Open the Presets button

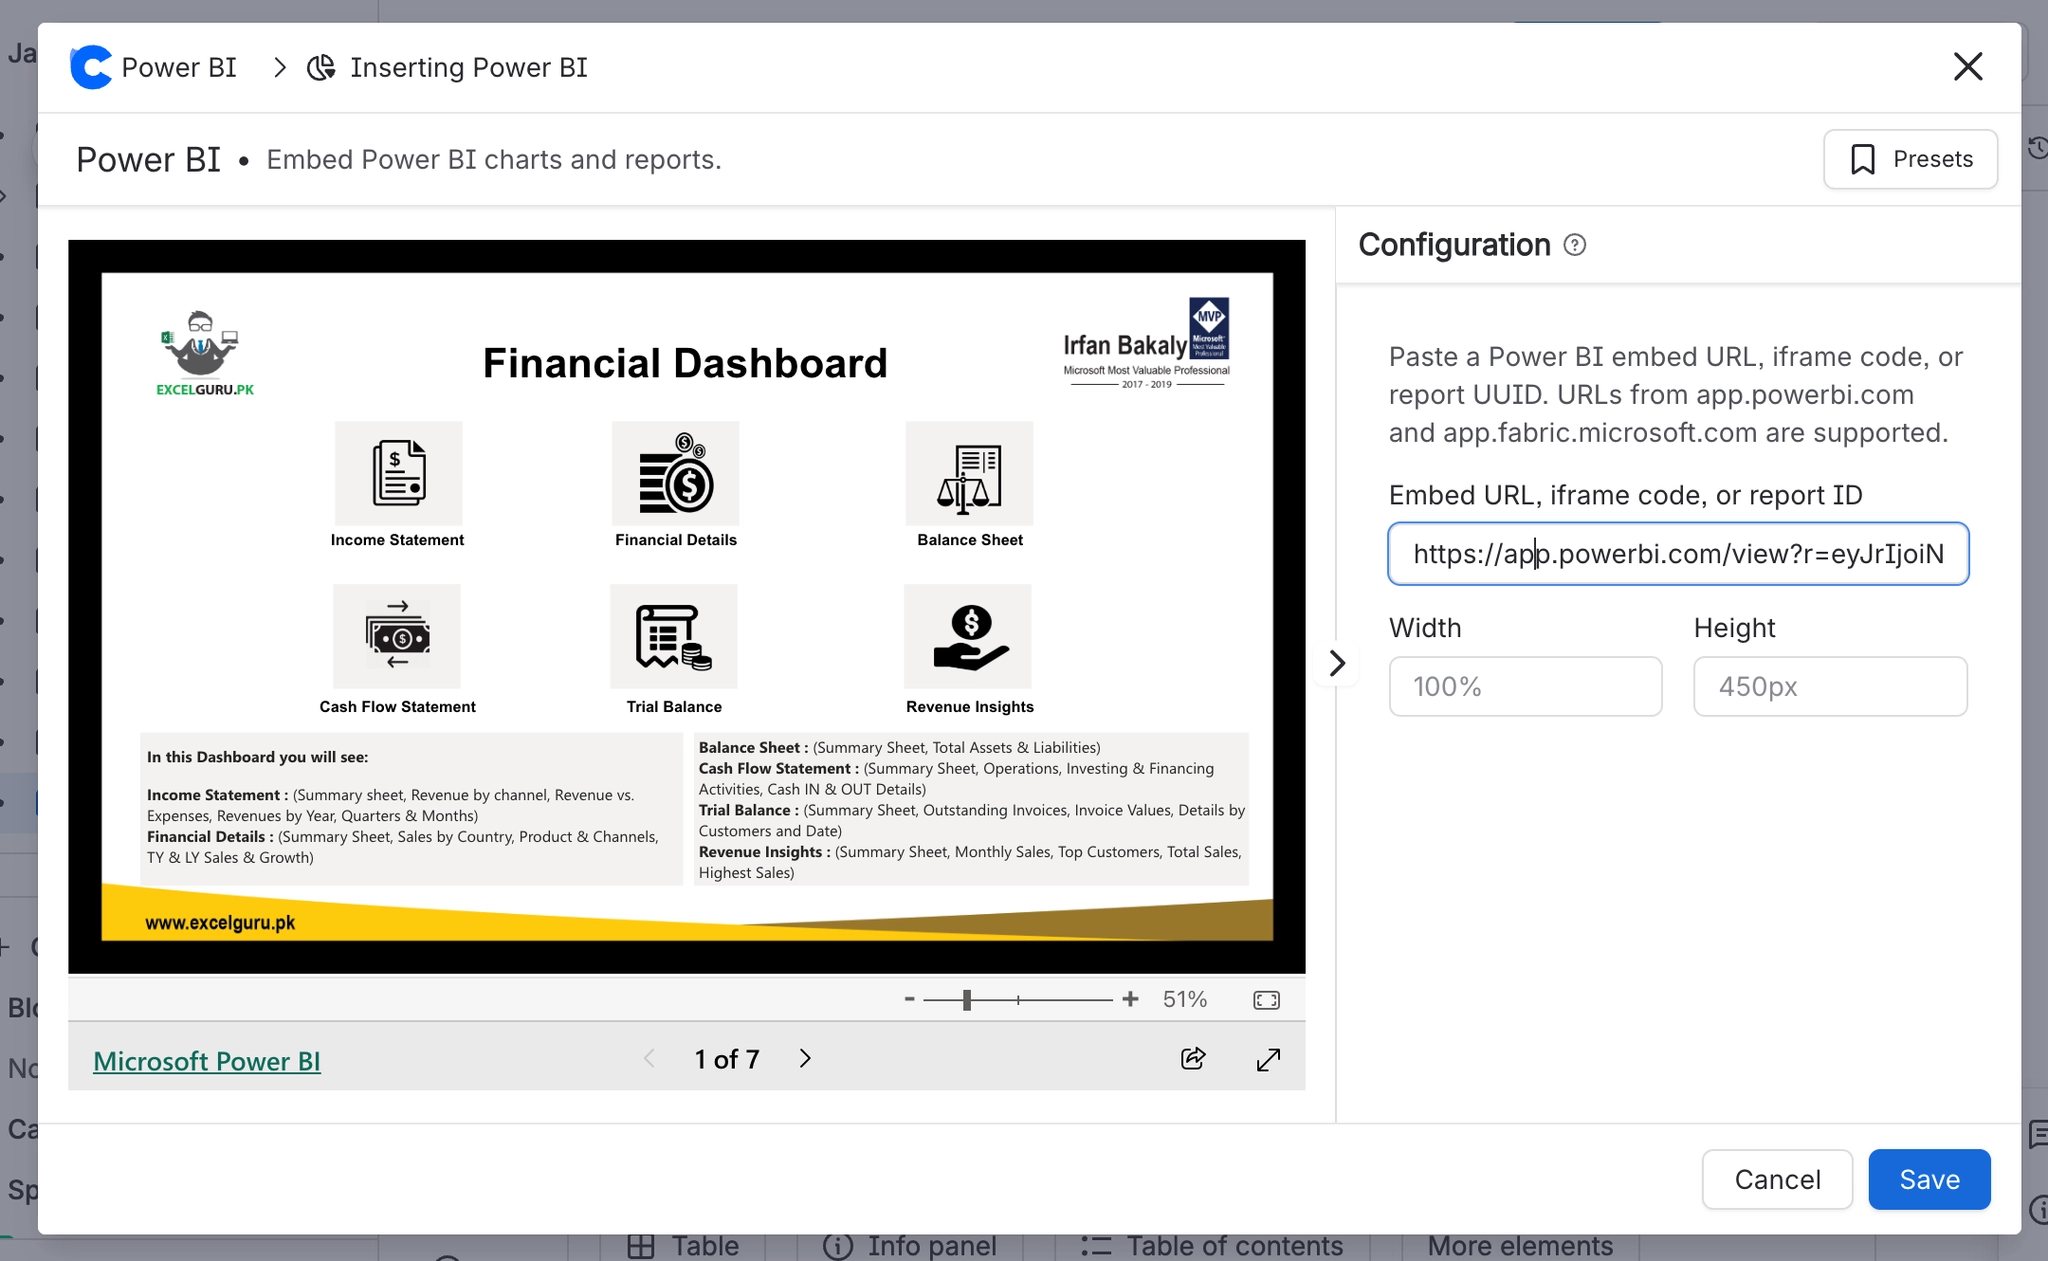click(1910, 159)
